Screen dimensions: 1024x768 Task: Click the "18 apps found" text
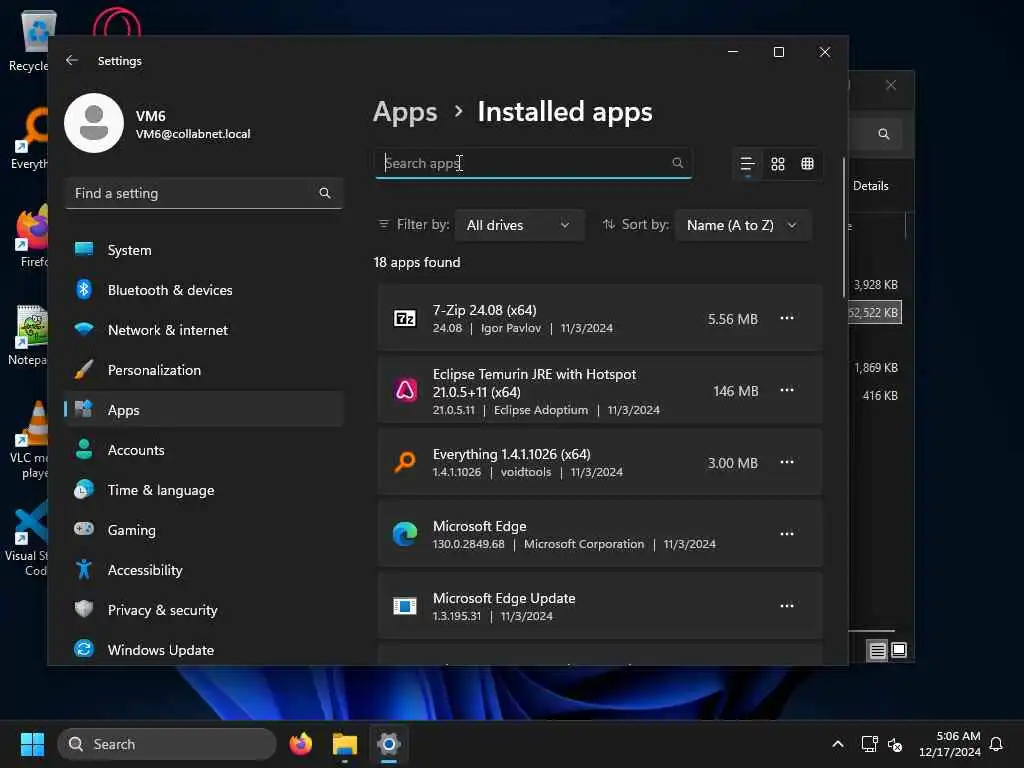[417, 262]
